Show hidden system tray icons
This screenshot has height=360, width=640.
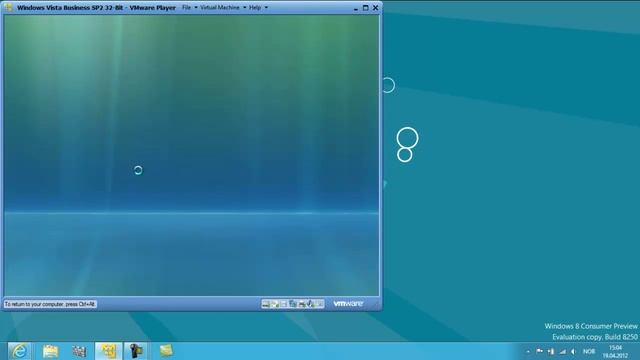point(528,351)
